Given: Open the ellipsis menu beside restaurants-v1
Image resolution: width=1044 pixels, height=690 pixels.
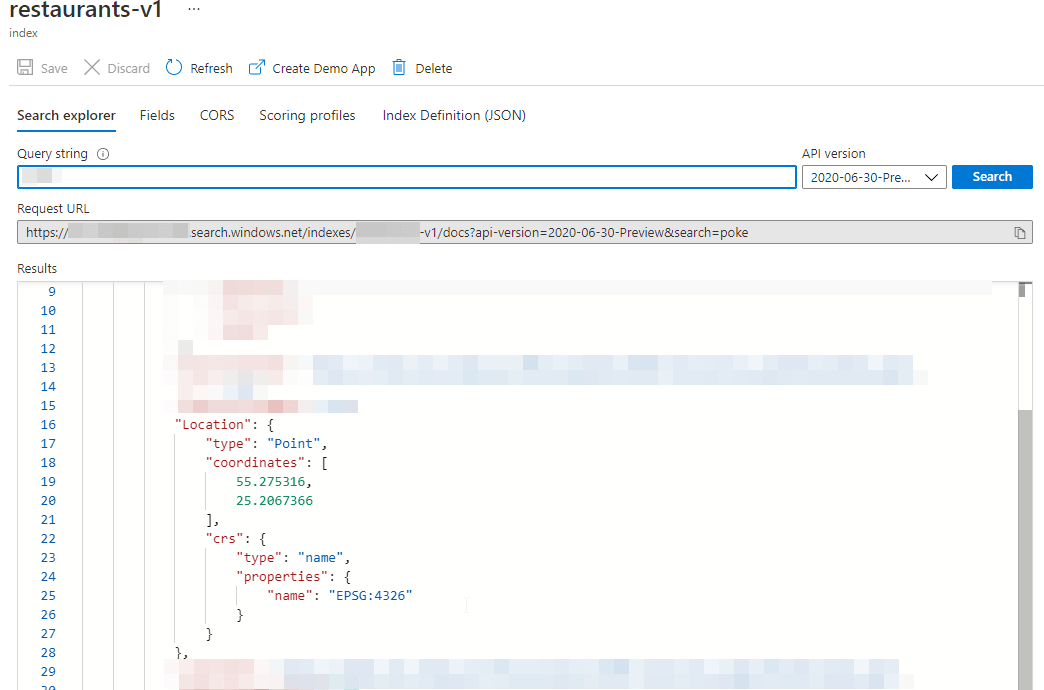Looking at the screenshot, I should pos(194,9).
